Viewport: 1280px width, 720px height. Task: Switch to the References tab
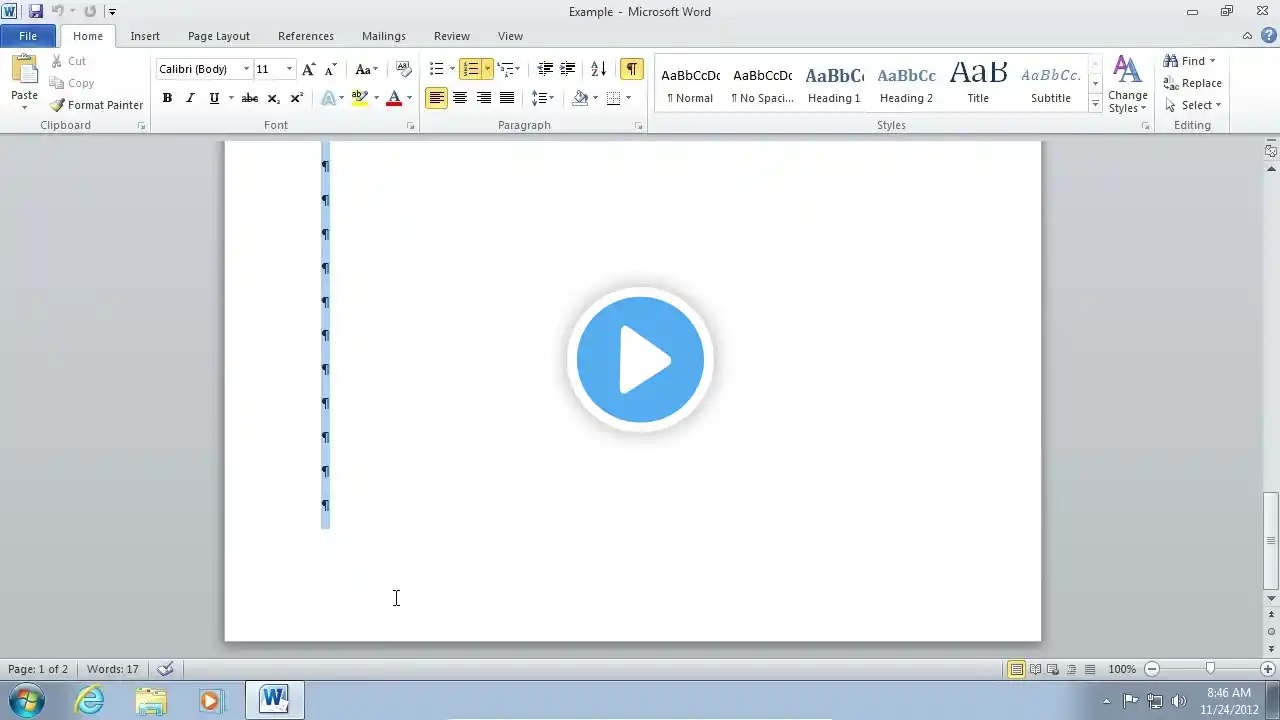click(x=306, y=36)
